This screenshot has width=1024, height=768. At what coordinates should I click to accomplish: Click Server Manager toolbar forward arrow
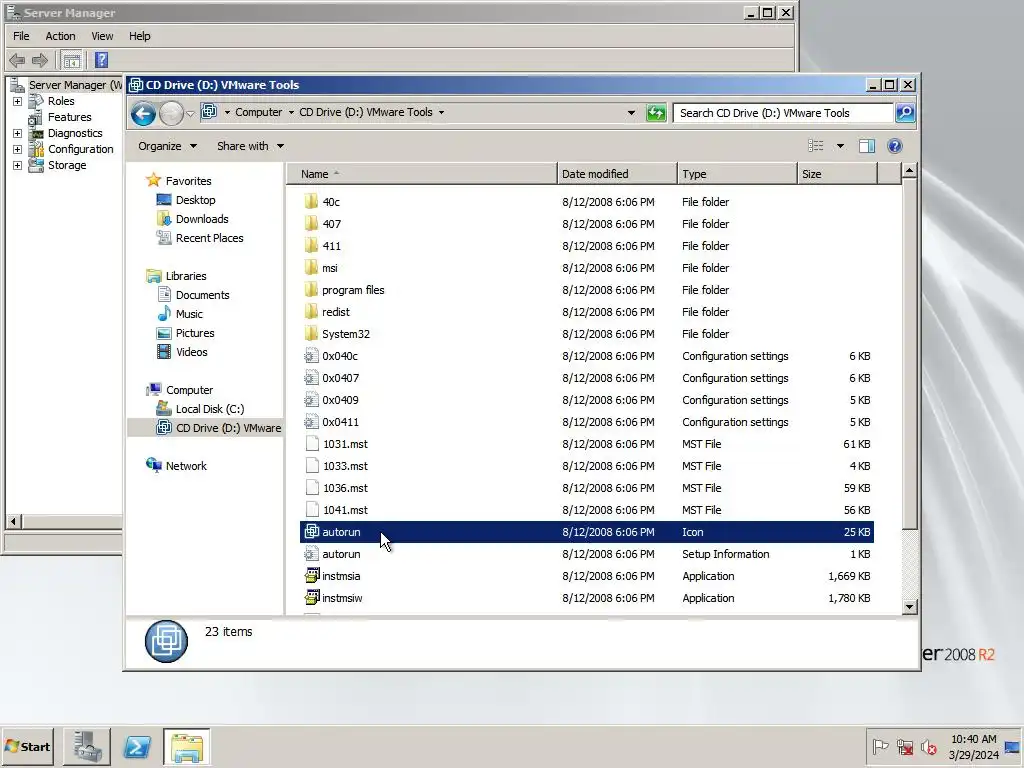coord(40,61)
